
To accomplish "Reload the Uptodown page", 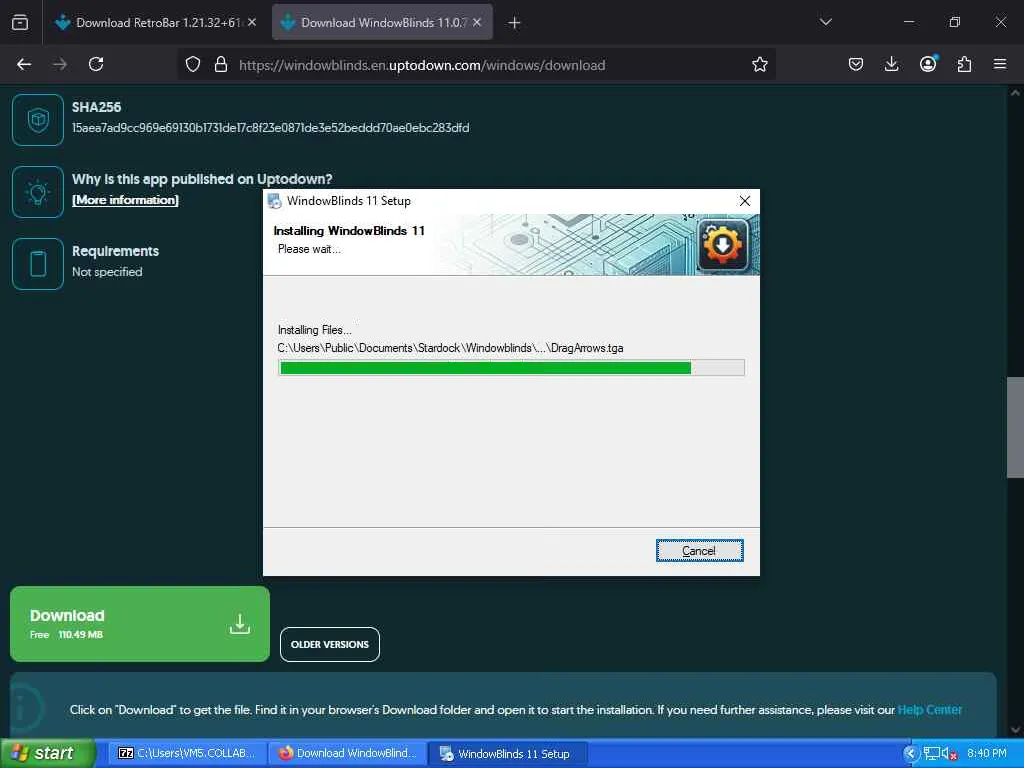I will click(x=96, y=64).
